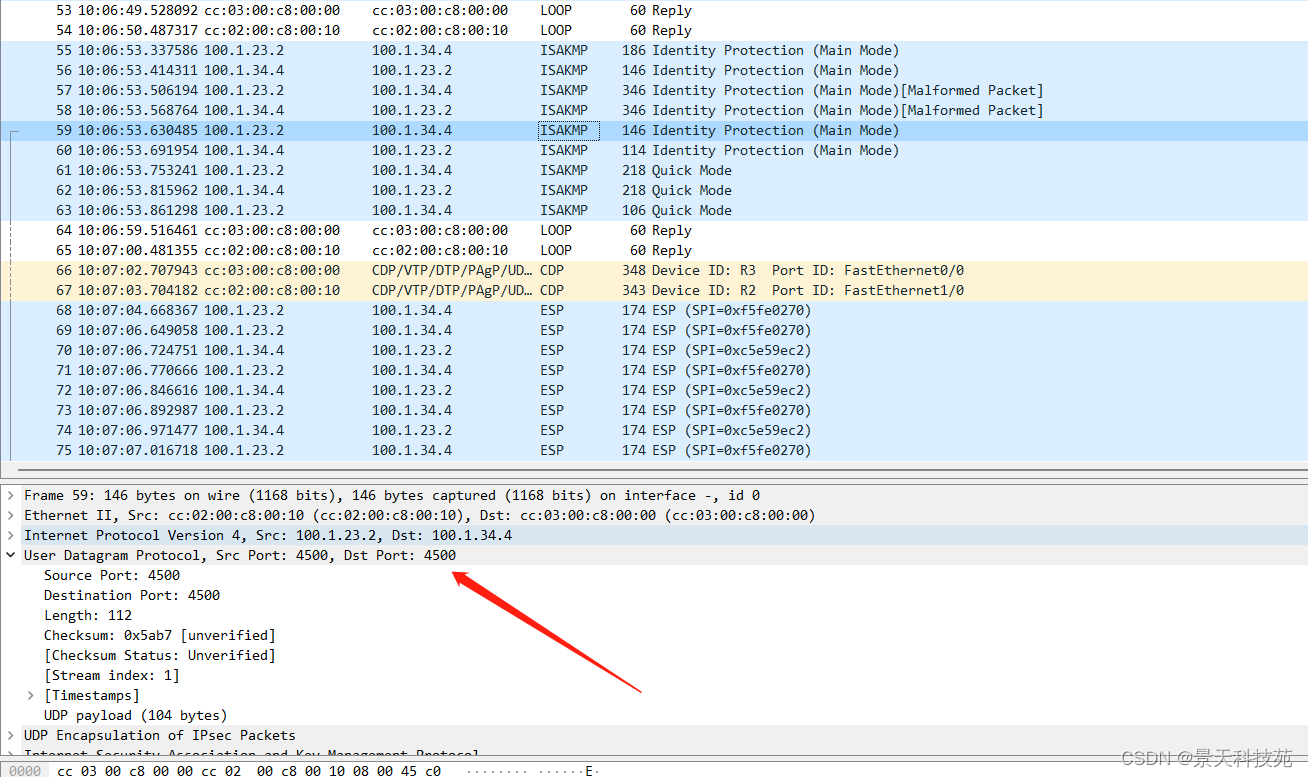The width and height of the screenshot is (1308, 777).
Task: Click Source Port: 4500 field
Action: click(112, 575)
